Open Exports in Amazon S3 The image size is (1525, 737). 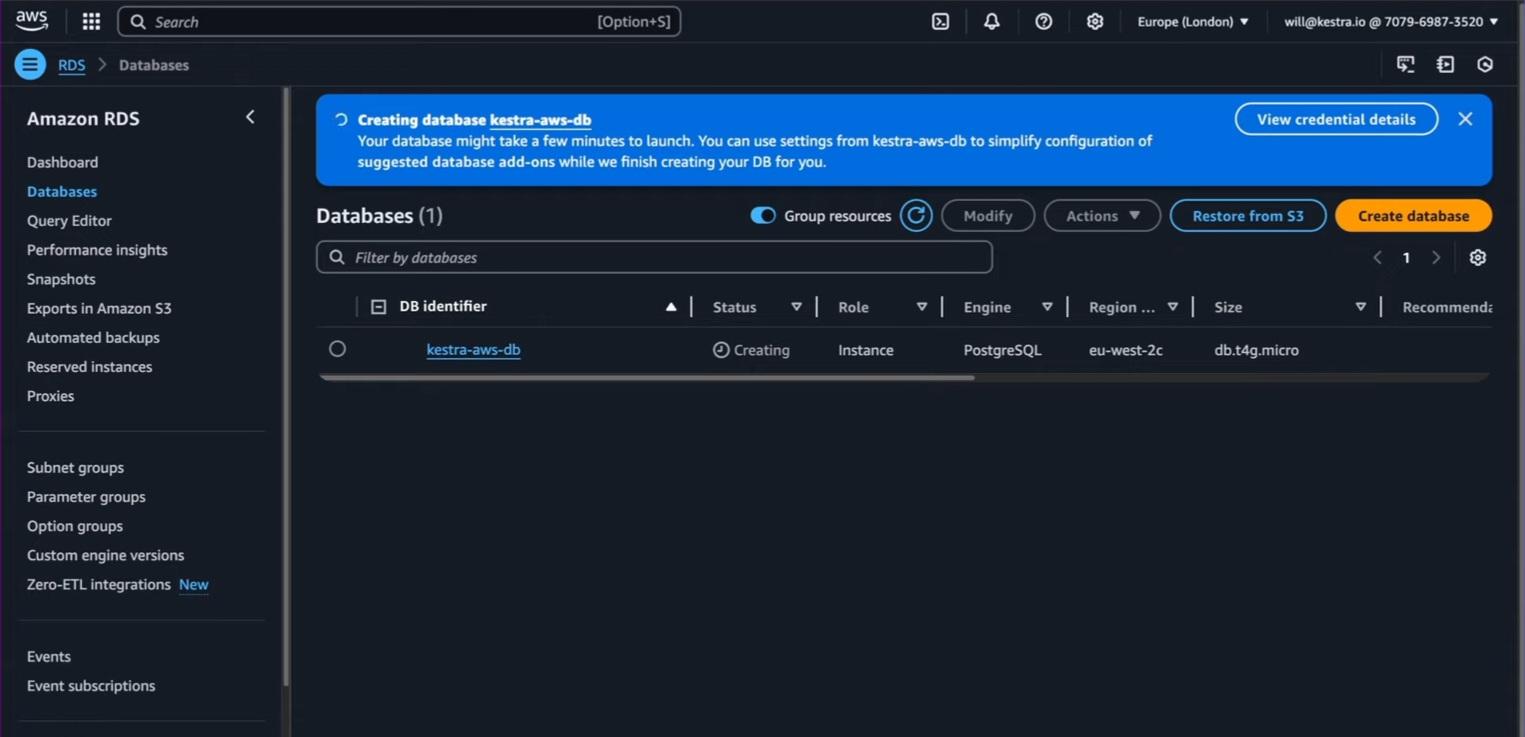pyautogui.click(x=99, y=308)
